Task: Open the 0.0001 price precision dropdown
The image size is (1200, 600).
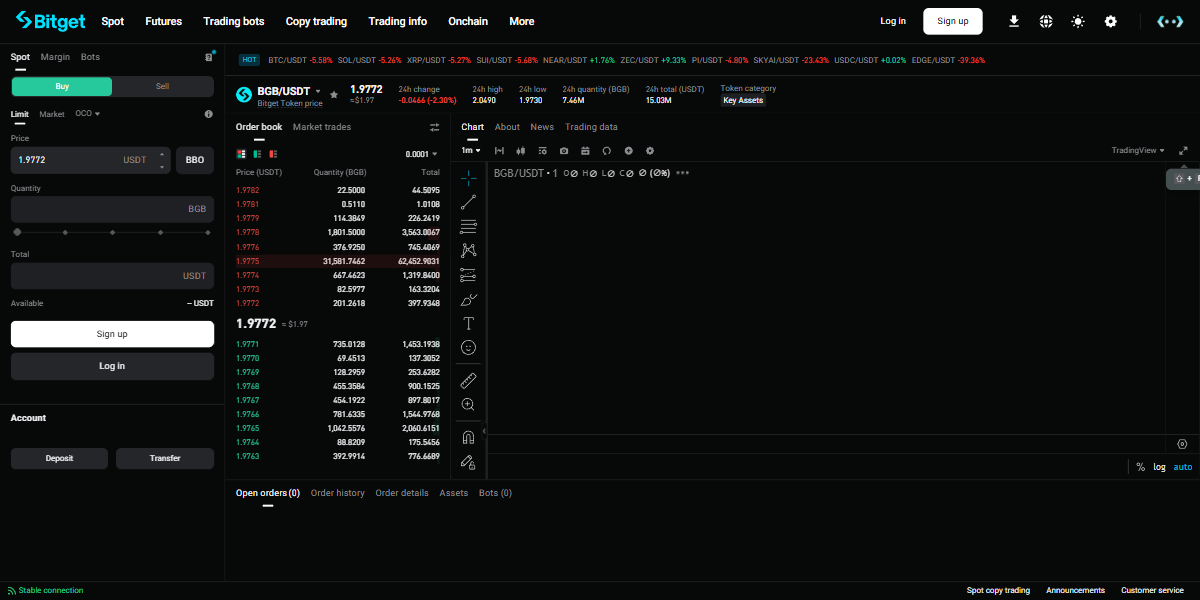Action: (x=421, y=154)
